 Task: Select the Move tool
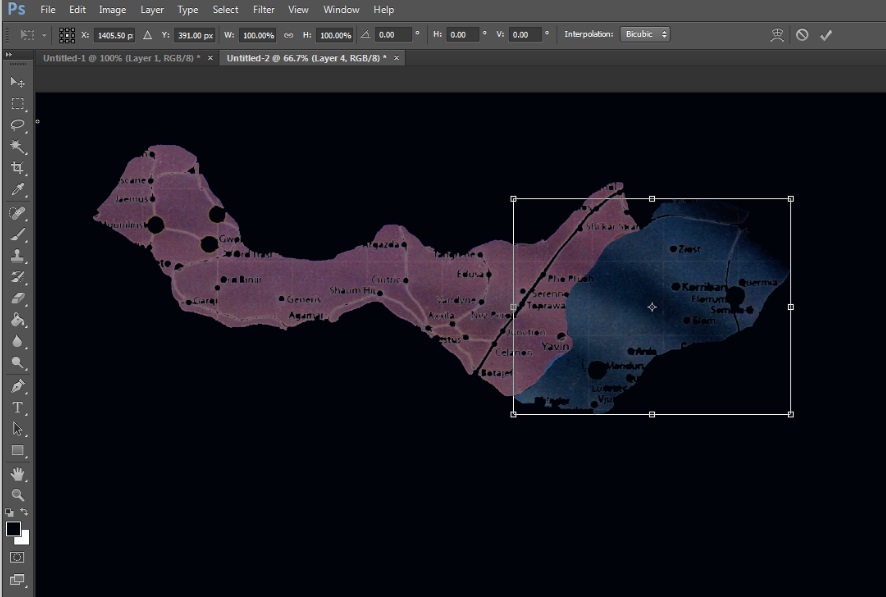(x=17, y=84)
